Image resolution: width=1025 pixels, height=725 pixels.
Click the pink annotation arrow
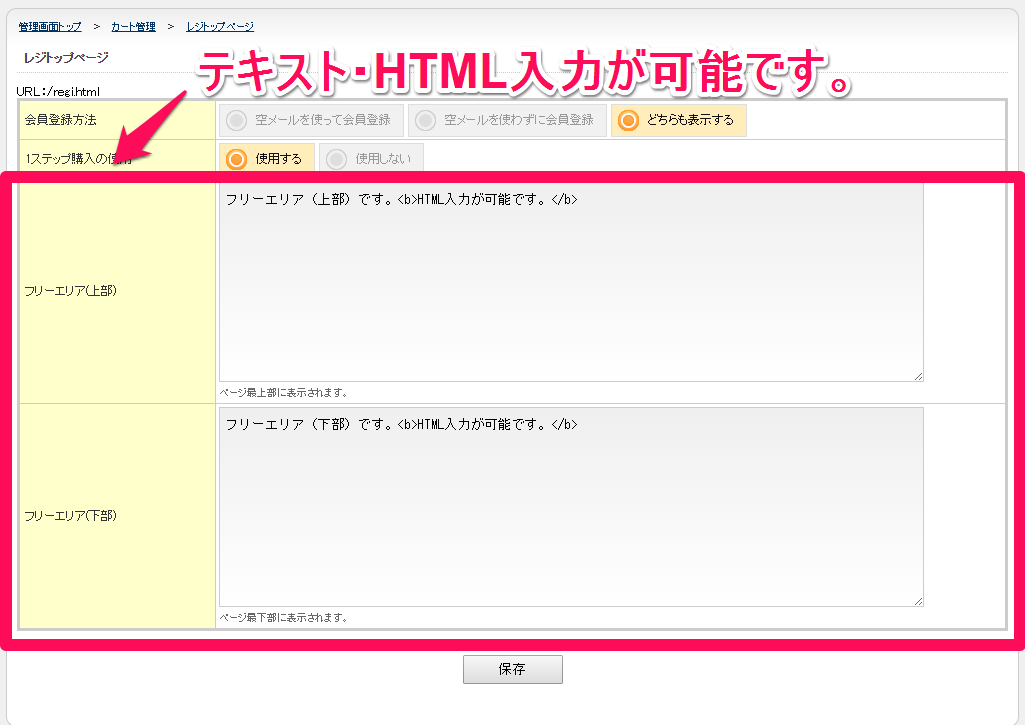150,128
